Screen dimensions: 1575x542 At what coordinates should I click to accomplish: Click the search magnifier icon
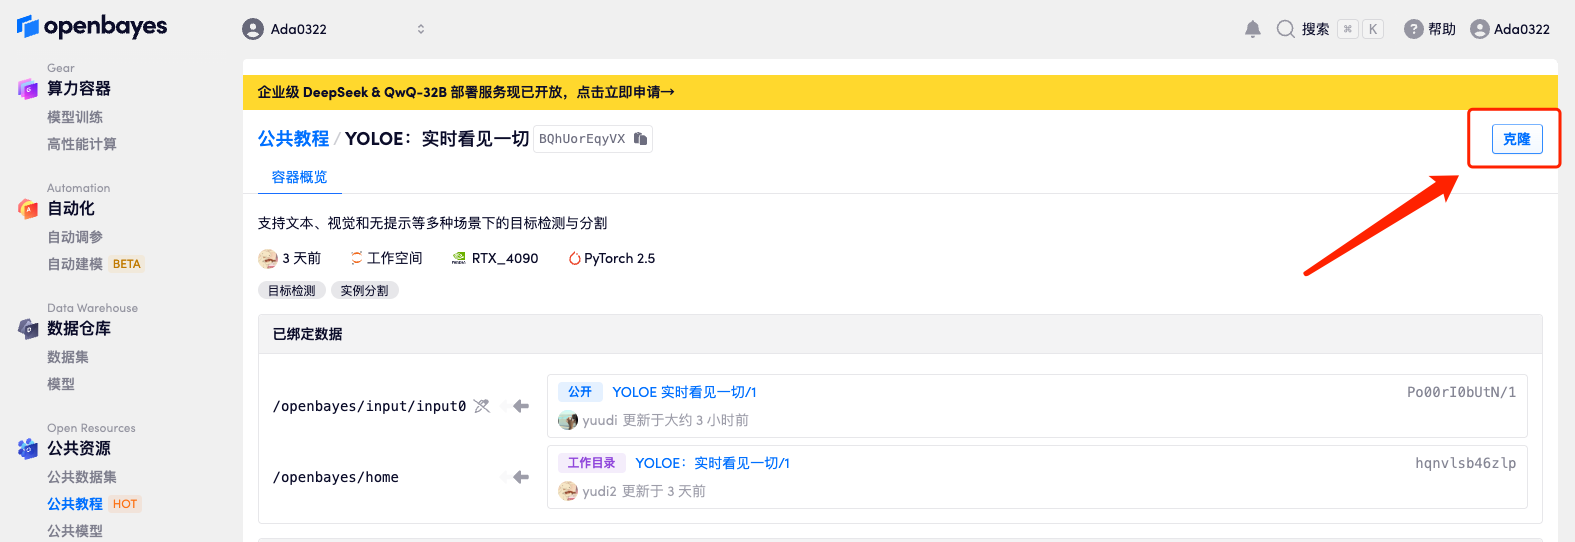(x=1286, y=29)
